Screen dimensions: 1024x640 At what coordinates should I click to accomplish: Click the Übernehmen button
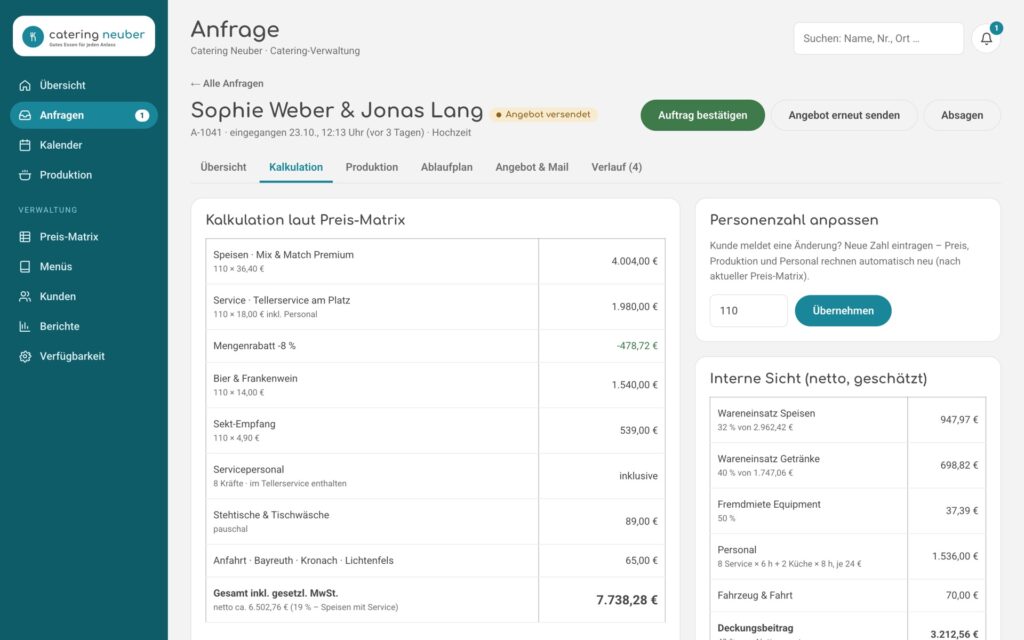coord(842,311)
